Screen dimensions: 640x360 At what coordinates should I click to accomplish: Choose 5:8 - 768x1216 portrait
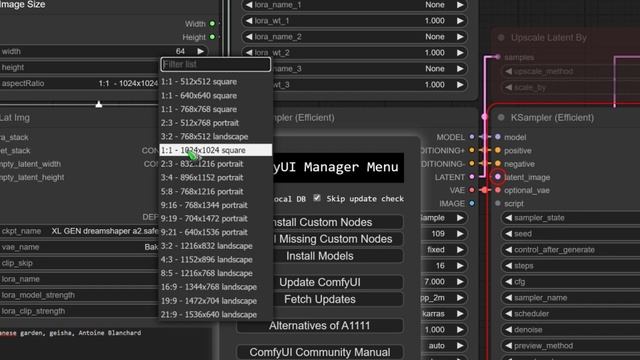tap(216, 191)
